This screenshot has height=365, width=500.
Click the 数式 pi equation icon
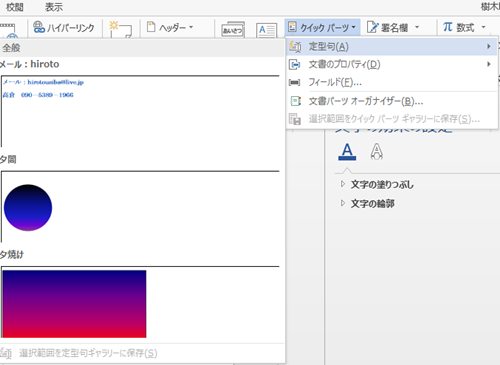tap(448, 27)
